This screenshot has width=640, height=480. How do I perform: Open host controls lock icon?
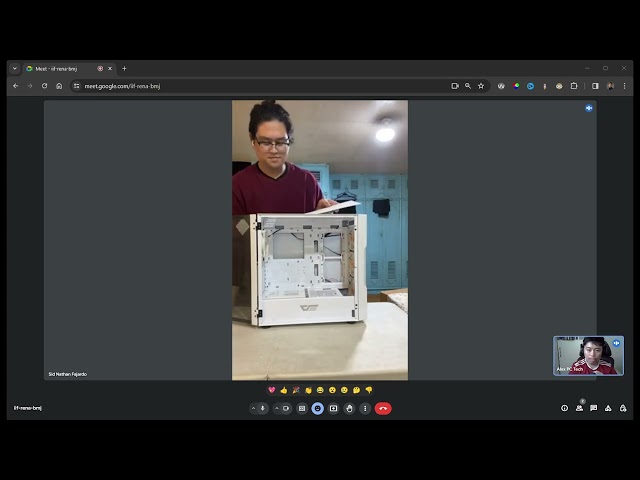(623, 408)
